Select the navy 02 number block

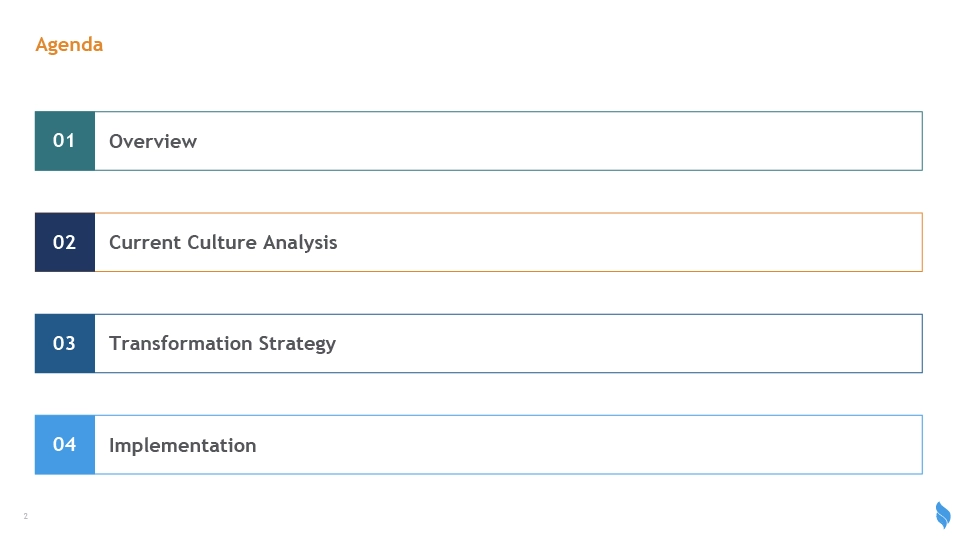[65, 242]
